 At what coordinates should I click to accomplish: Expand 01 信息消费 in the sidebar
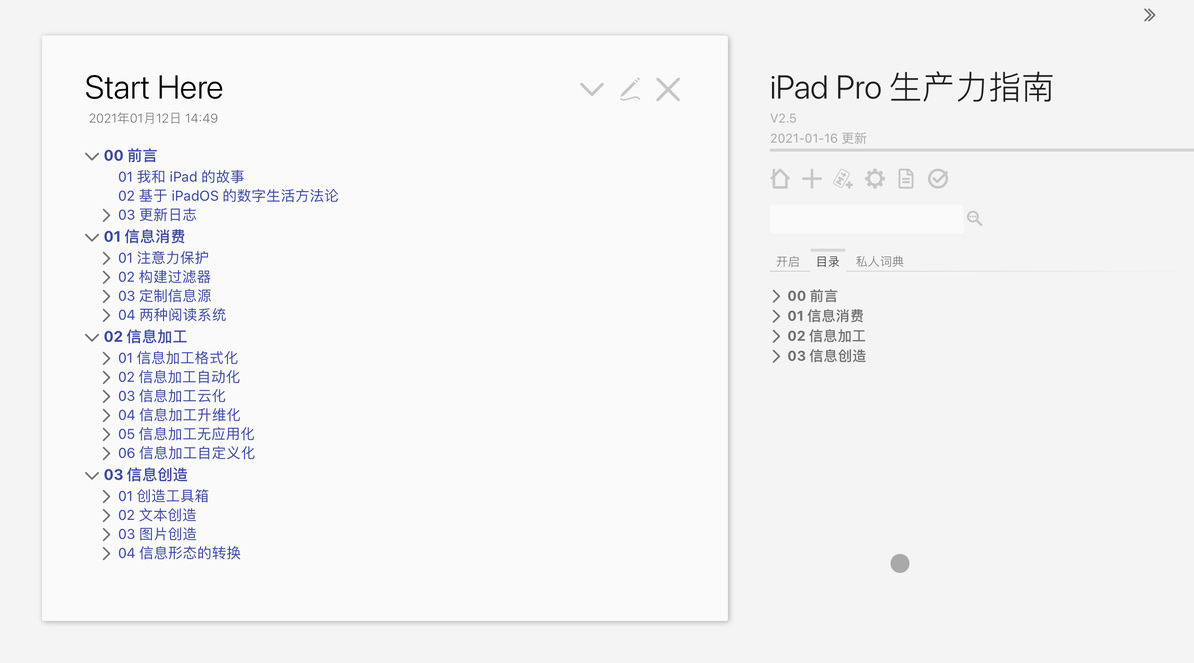[776, 316]
